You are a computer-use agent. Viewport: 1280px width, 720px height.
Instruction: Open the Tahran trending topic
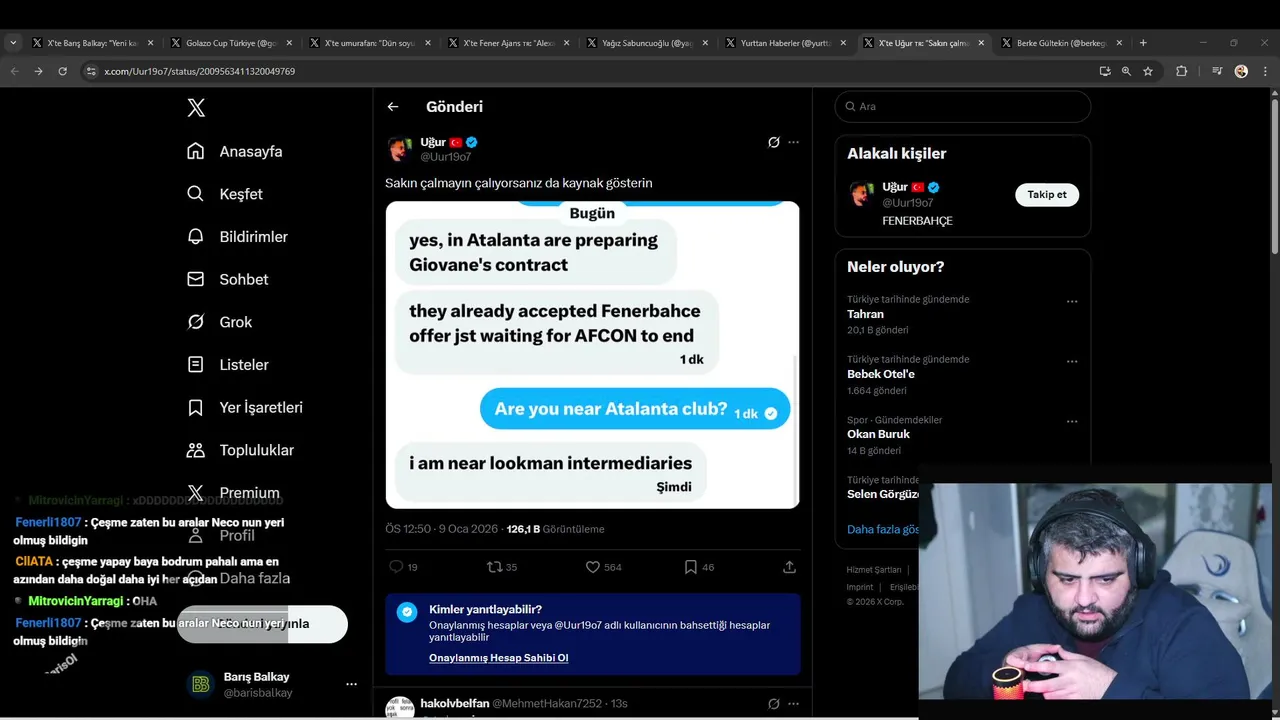click(x=865, y=314)
